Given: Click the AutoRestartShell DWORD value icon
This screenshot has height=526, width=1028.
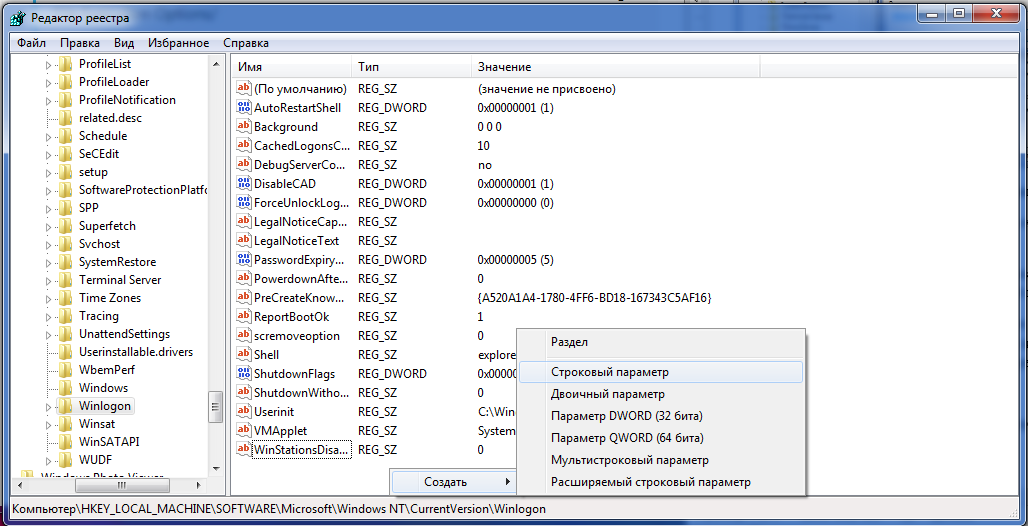Looking at the screenshot, I should 243,108.
